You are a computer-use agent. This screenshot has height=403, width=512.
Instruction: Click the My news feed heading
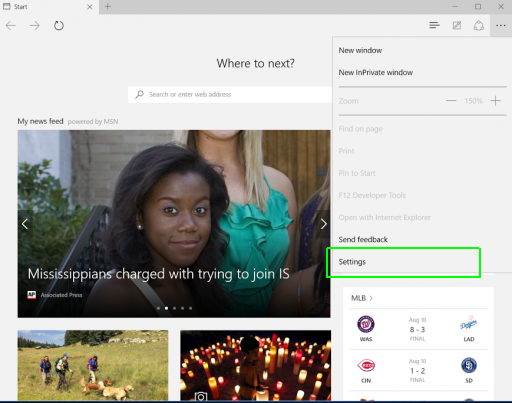pos(40,121)
